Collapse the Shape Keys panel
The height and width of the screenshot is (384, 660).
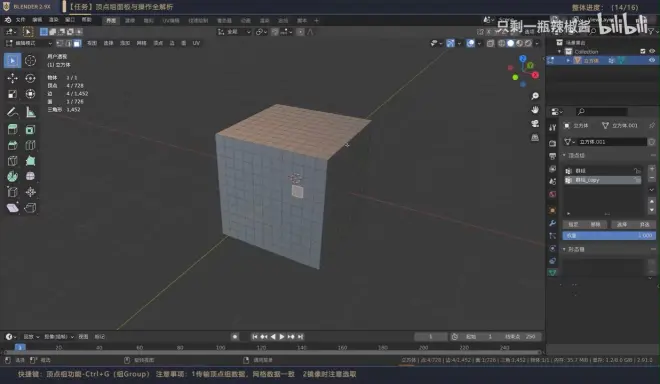[x=564, y=249]
